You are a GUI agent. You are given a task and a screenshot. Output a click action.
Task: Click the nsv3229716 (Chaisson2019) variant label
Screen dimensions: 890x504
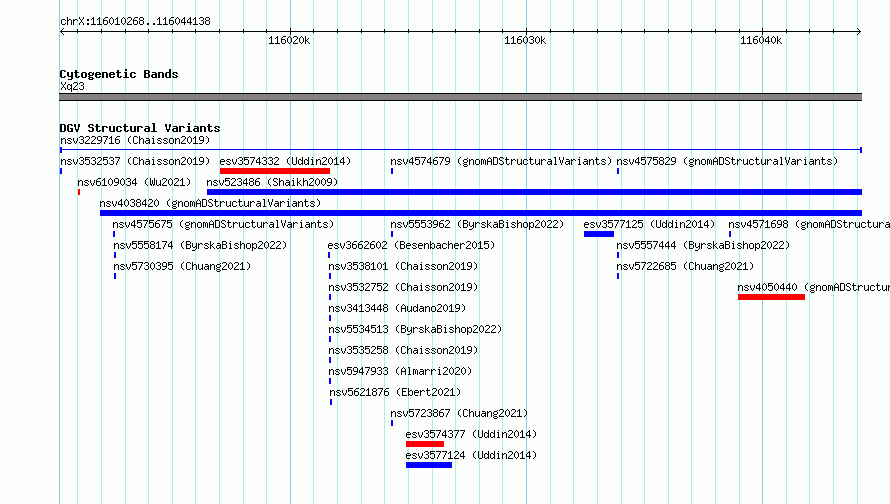[135, 140]
